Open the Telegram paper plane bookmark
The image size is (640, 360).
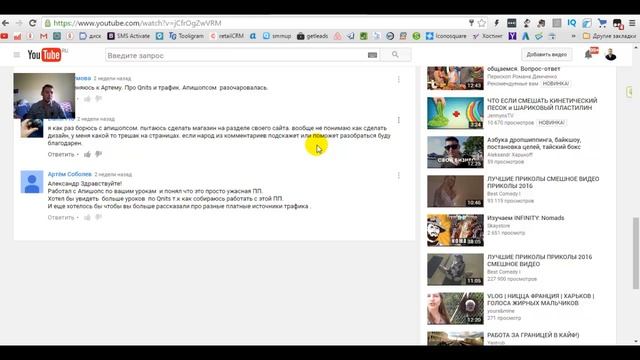pyautogui.click(x=350, y=36)
